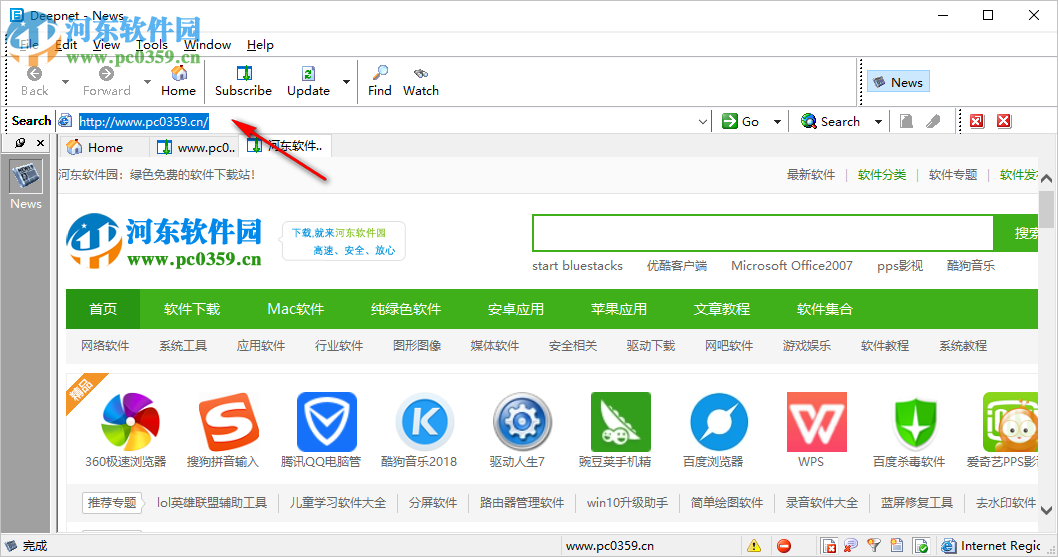Click the Internet zone icon in status bar

click(x=949, y=546)
